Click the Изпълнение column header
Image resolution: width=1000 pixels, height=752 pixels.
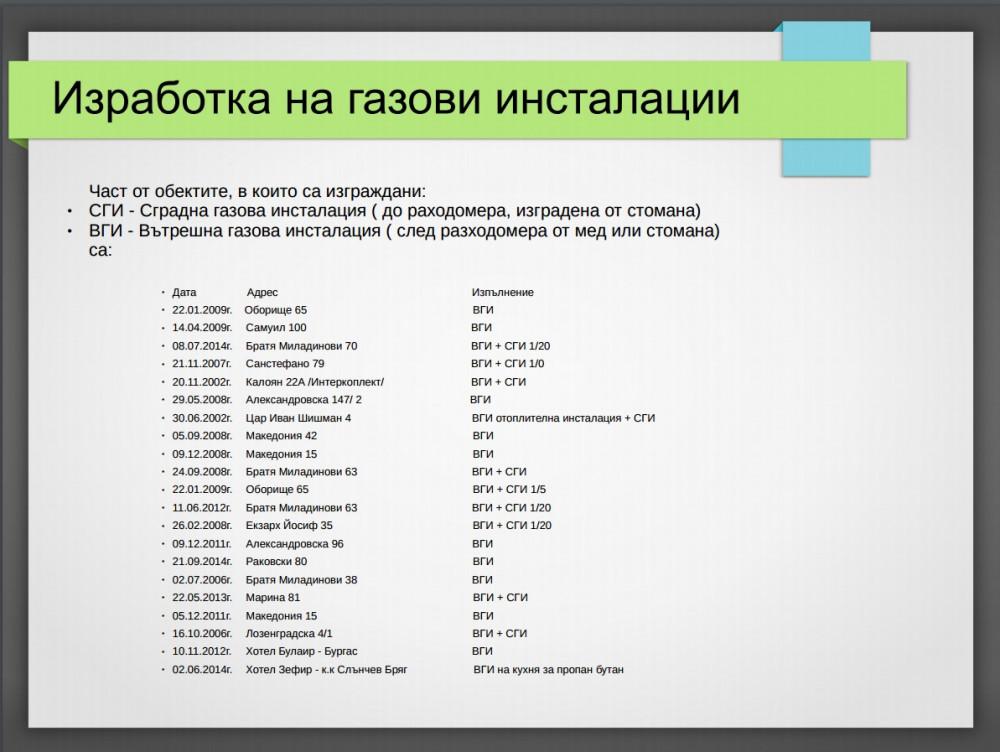503,292
